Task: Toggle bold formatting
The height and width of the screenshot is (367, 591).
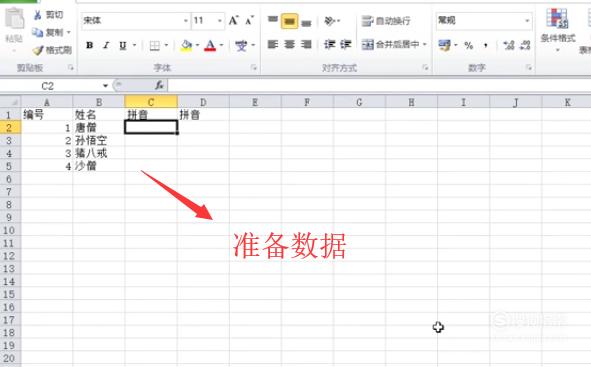Action: pyautogui.click(x=89, y=45)
